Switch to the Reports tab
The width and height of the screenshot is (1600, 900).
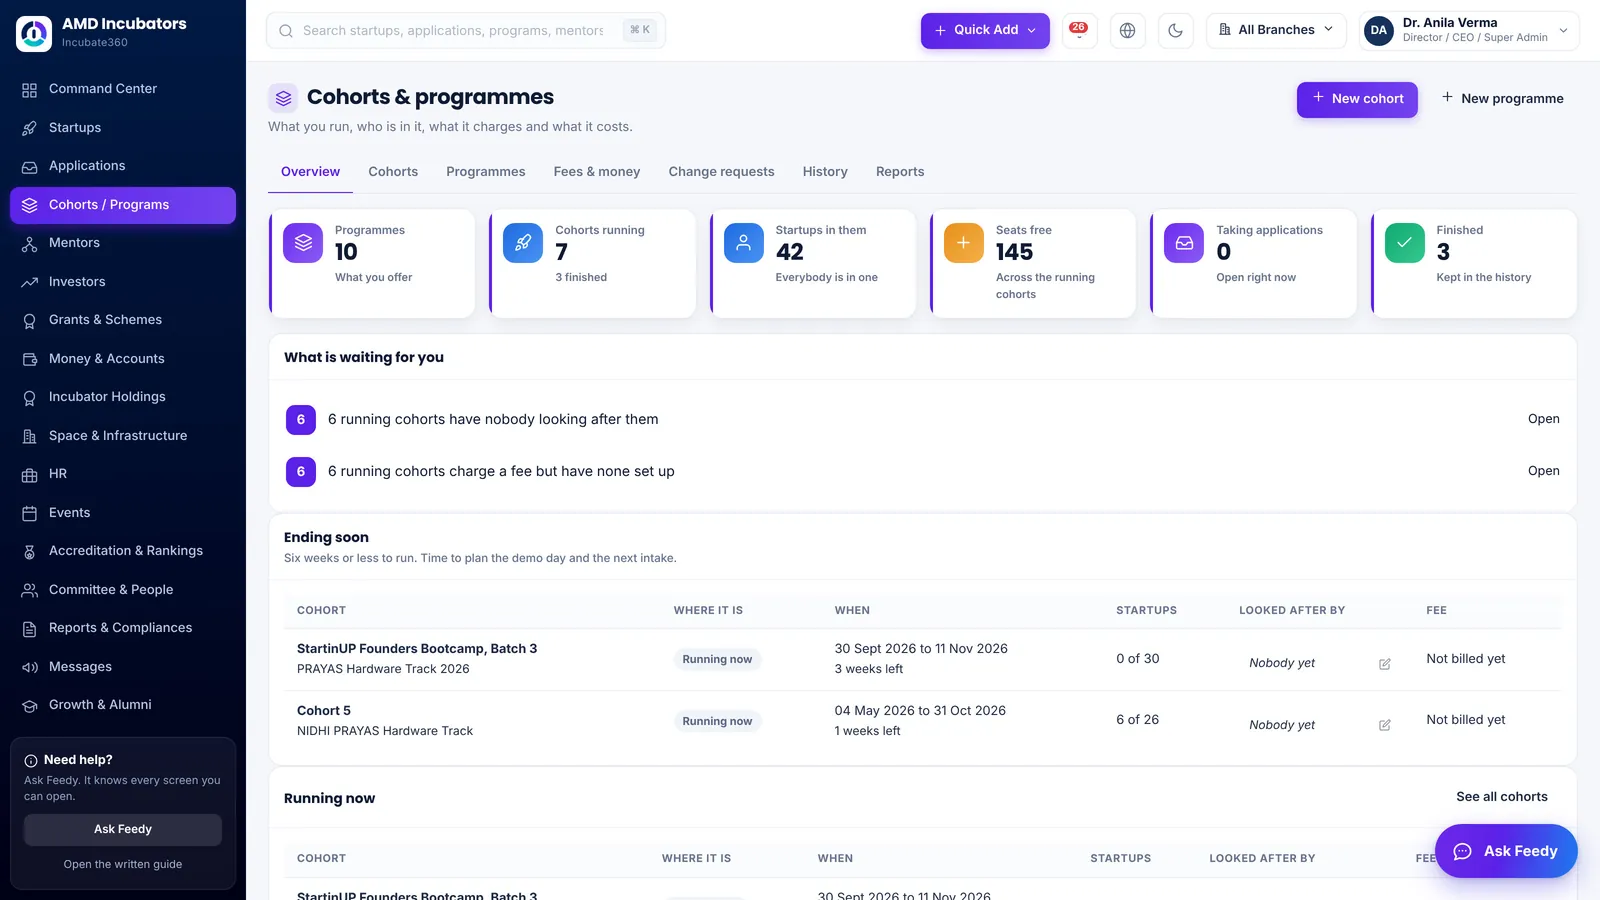pyautogui.click(x=900, y=172)
